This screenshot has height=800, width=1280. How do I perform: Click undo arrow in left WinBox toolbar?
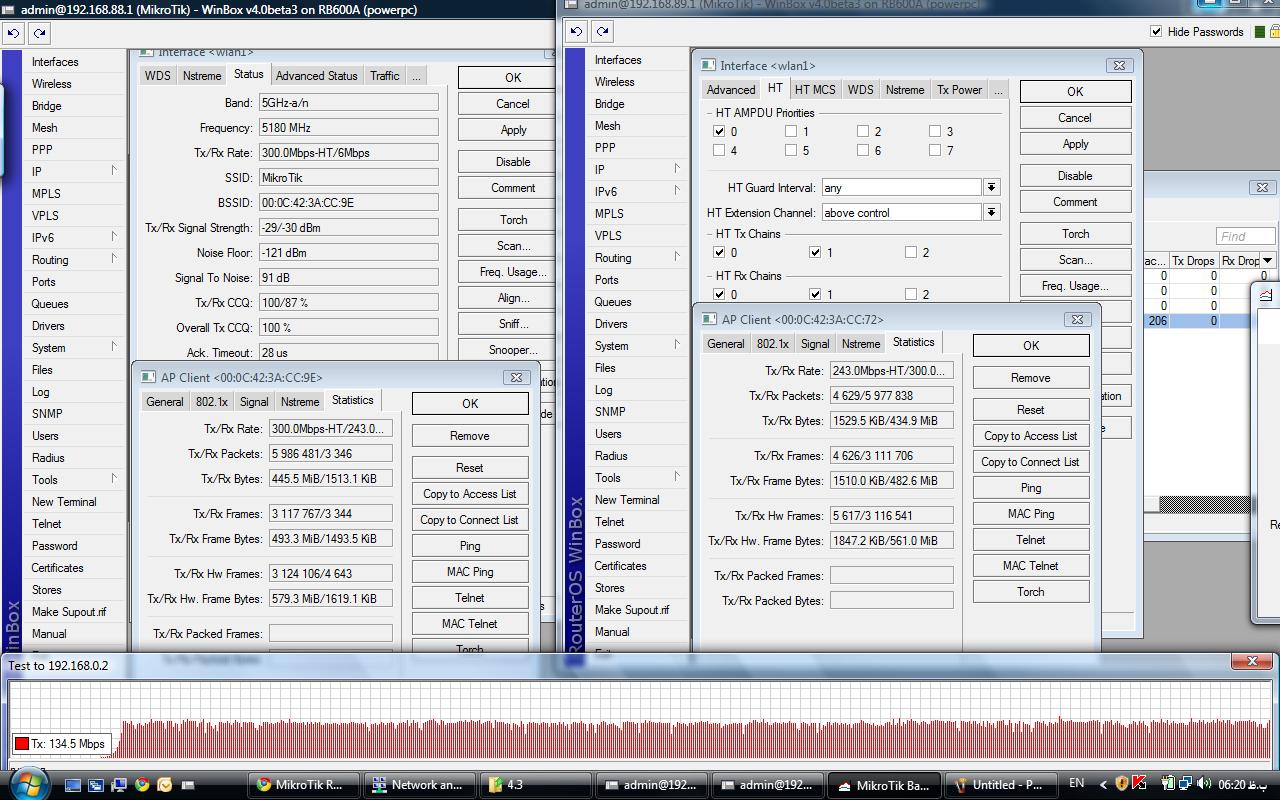13,33
